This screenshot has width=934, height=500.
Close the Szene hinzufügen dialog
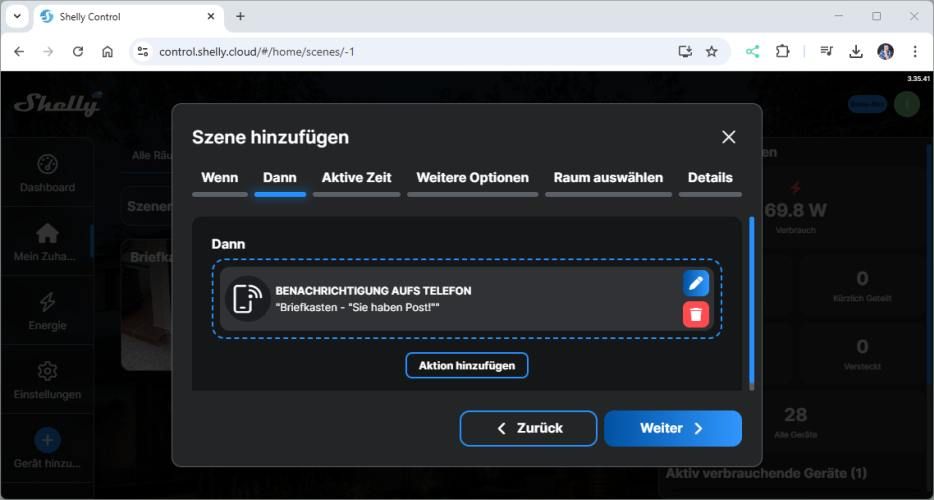pyautogui.click(x=728, y=137)
